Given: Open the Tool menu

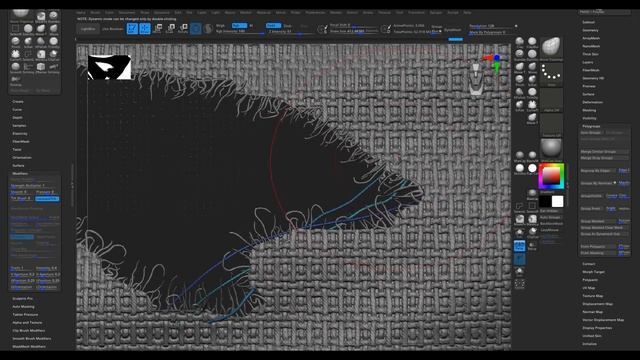Looking at the screenshot, I should pos(399,13).
